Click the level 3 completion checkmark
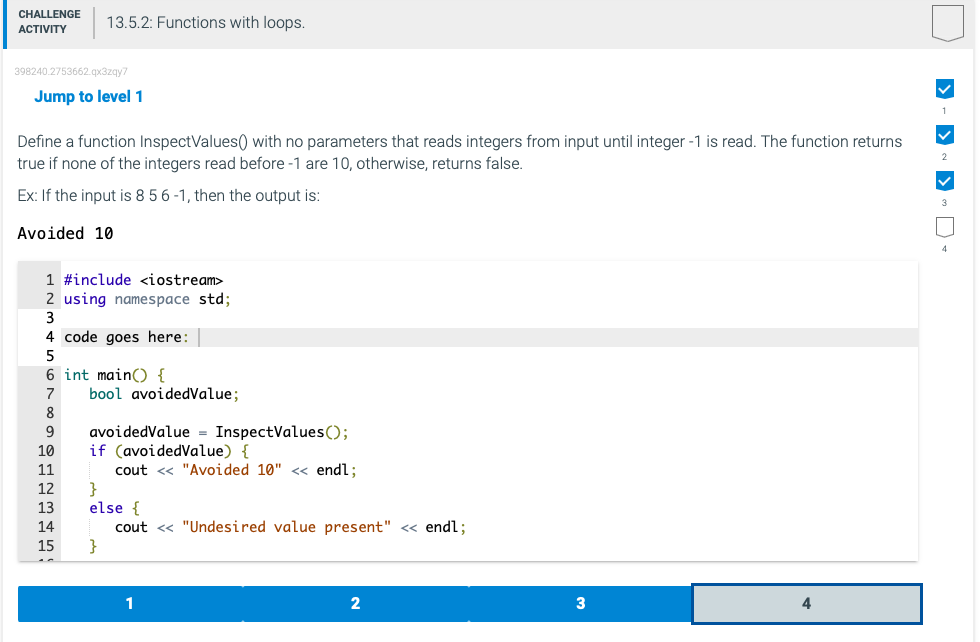This screenshot has width=980, height=642. click(945, 181)
